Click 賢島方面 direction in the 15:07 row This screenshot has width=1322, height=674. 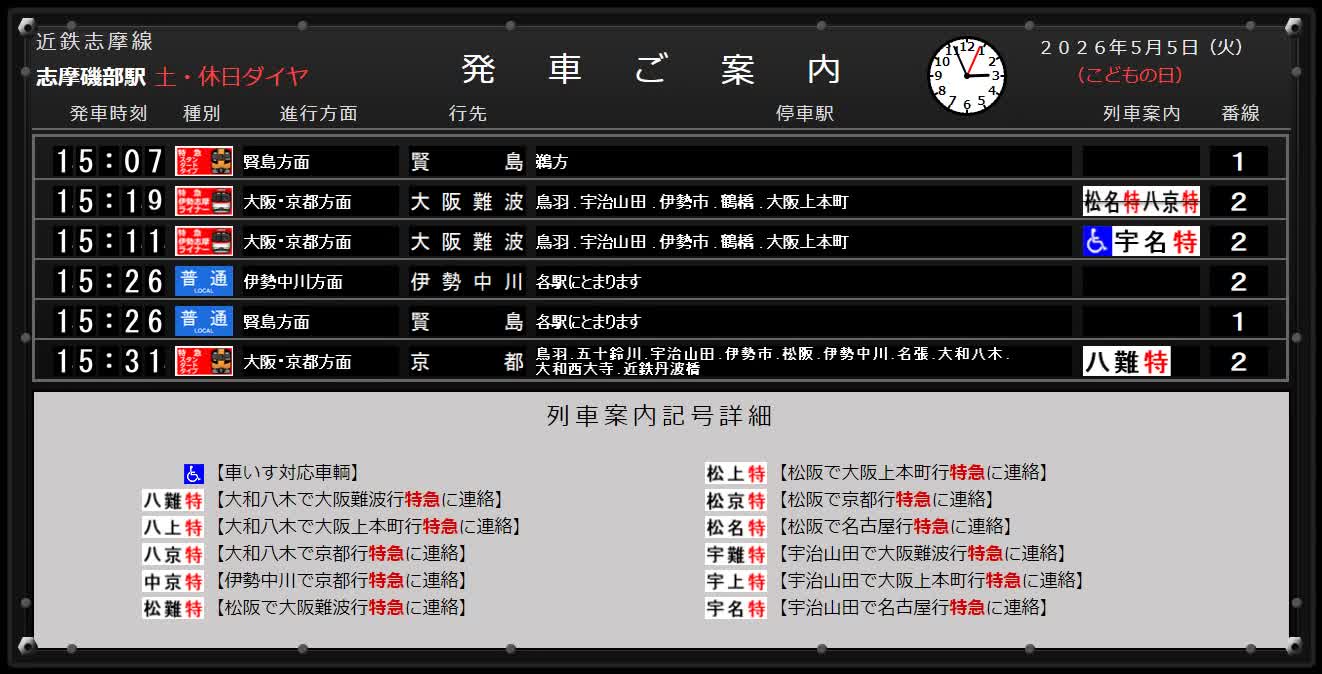(x=277, y=162)
